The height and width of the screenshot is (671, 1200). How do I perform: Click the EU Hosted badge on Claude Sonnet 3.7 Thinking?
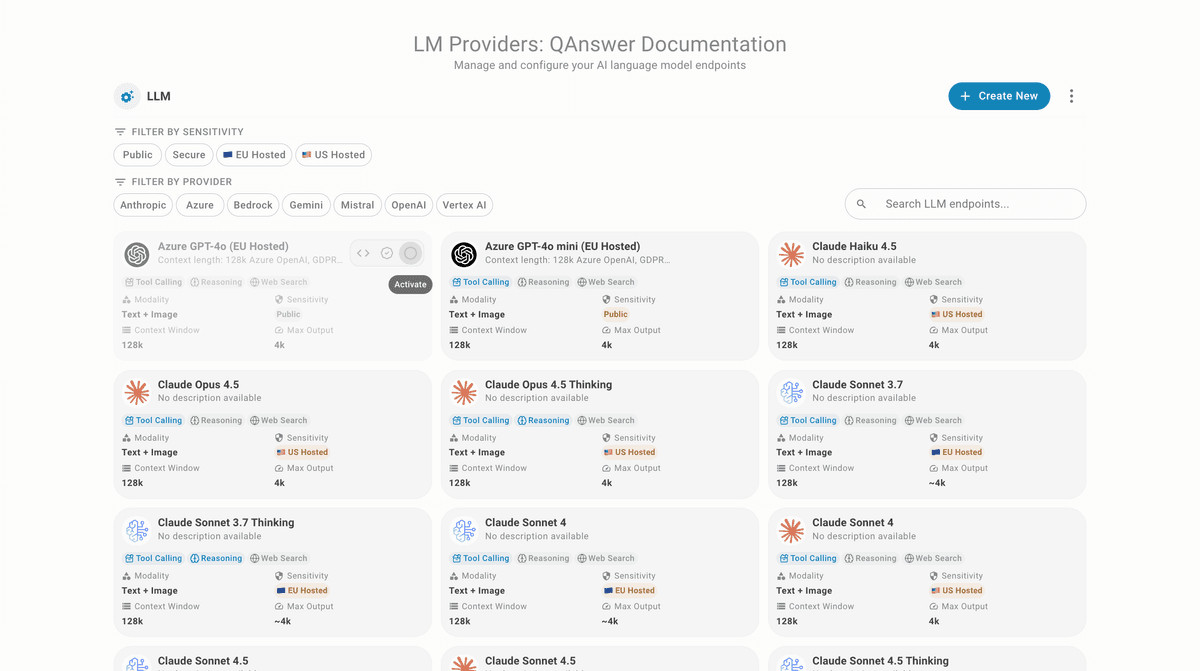click(x=302, y=590)
